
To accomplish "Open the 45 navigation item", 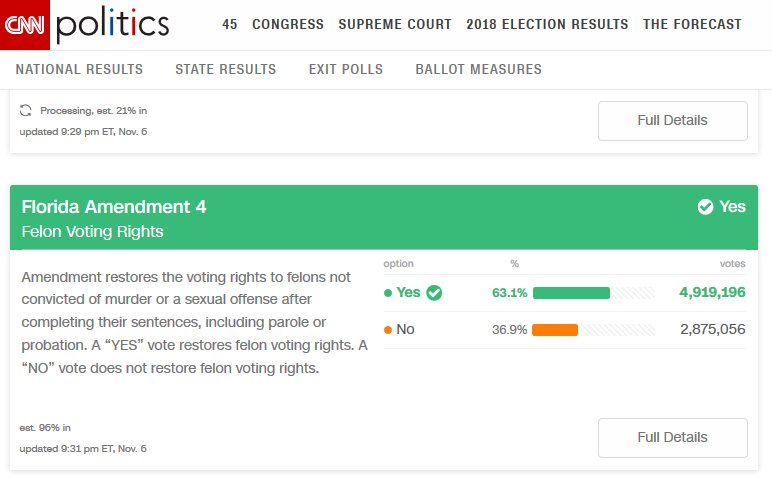I will pyautogui.click(x=229, y=24).
